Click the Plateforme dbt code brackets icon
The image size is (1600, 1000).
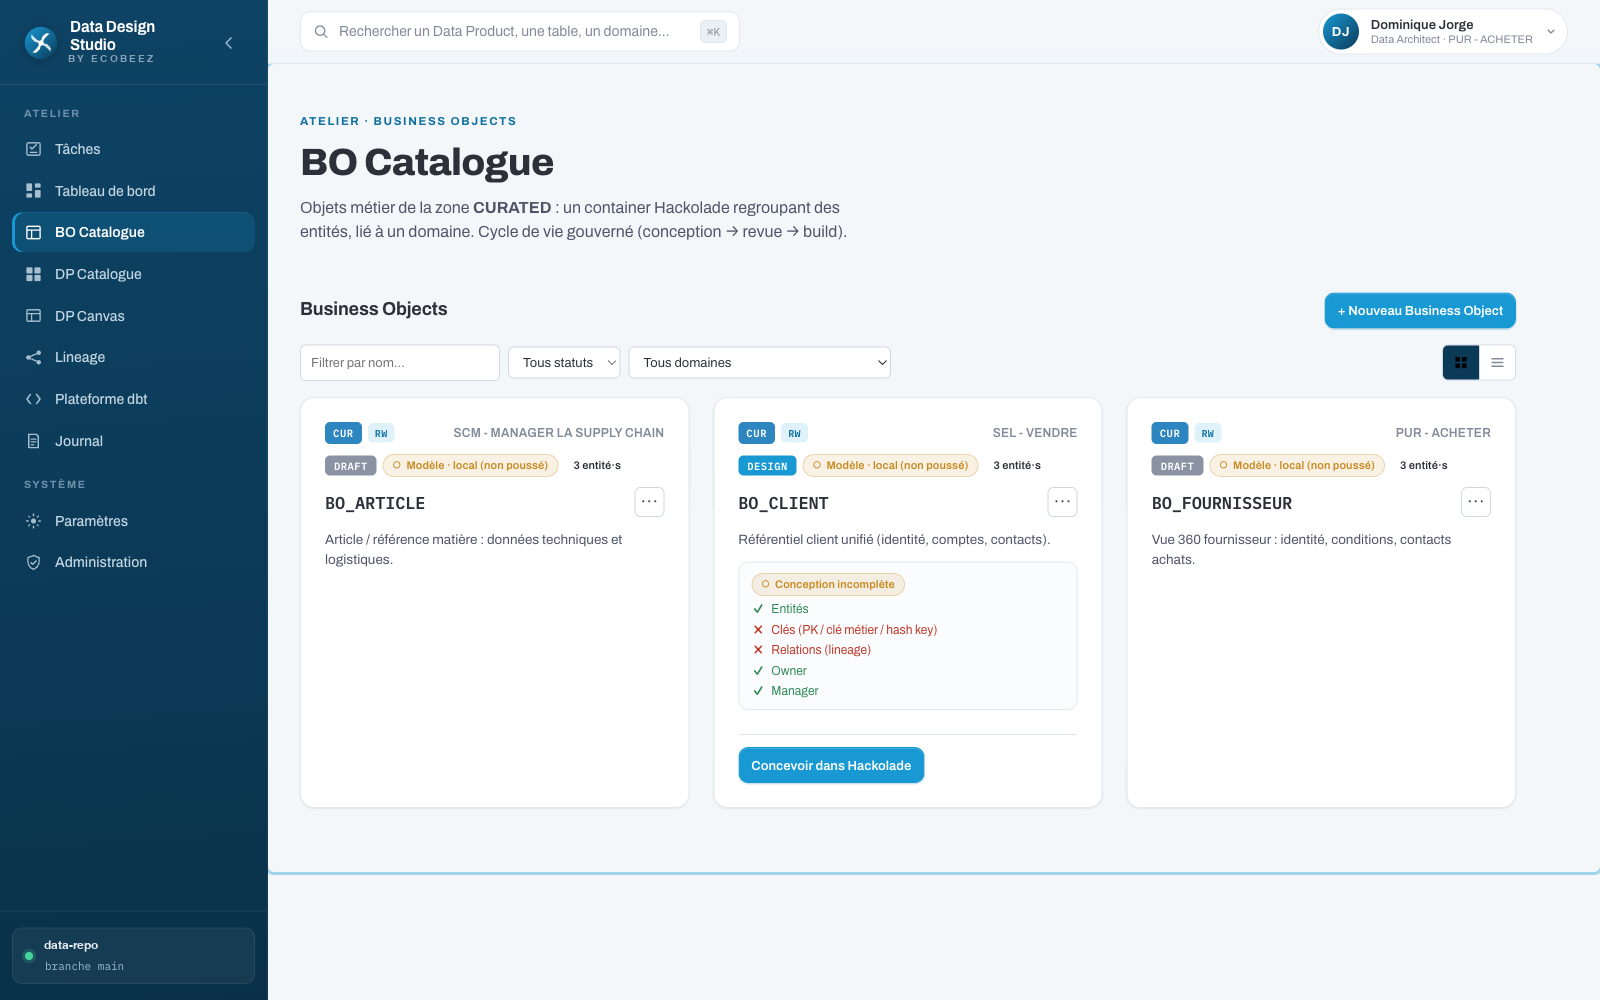pos(33,399)
